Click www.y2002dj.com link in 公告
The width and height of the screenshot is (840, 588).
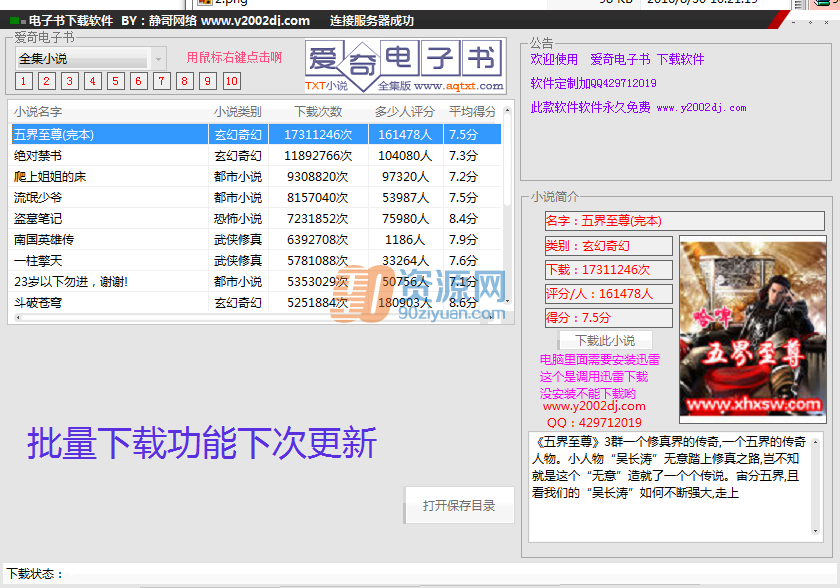[701, 108]
